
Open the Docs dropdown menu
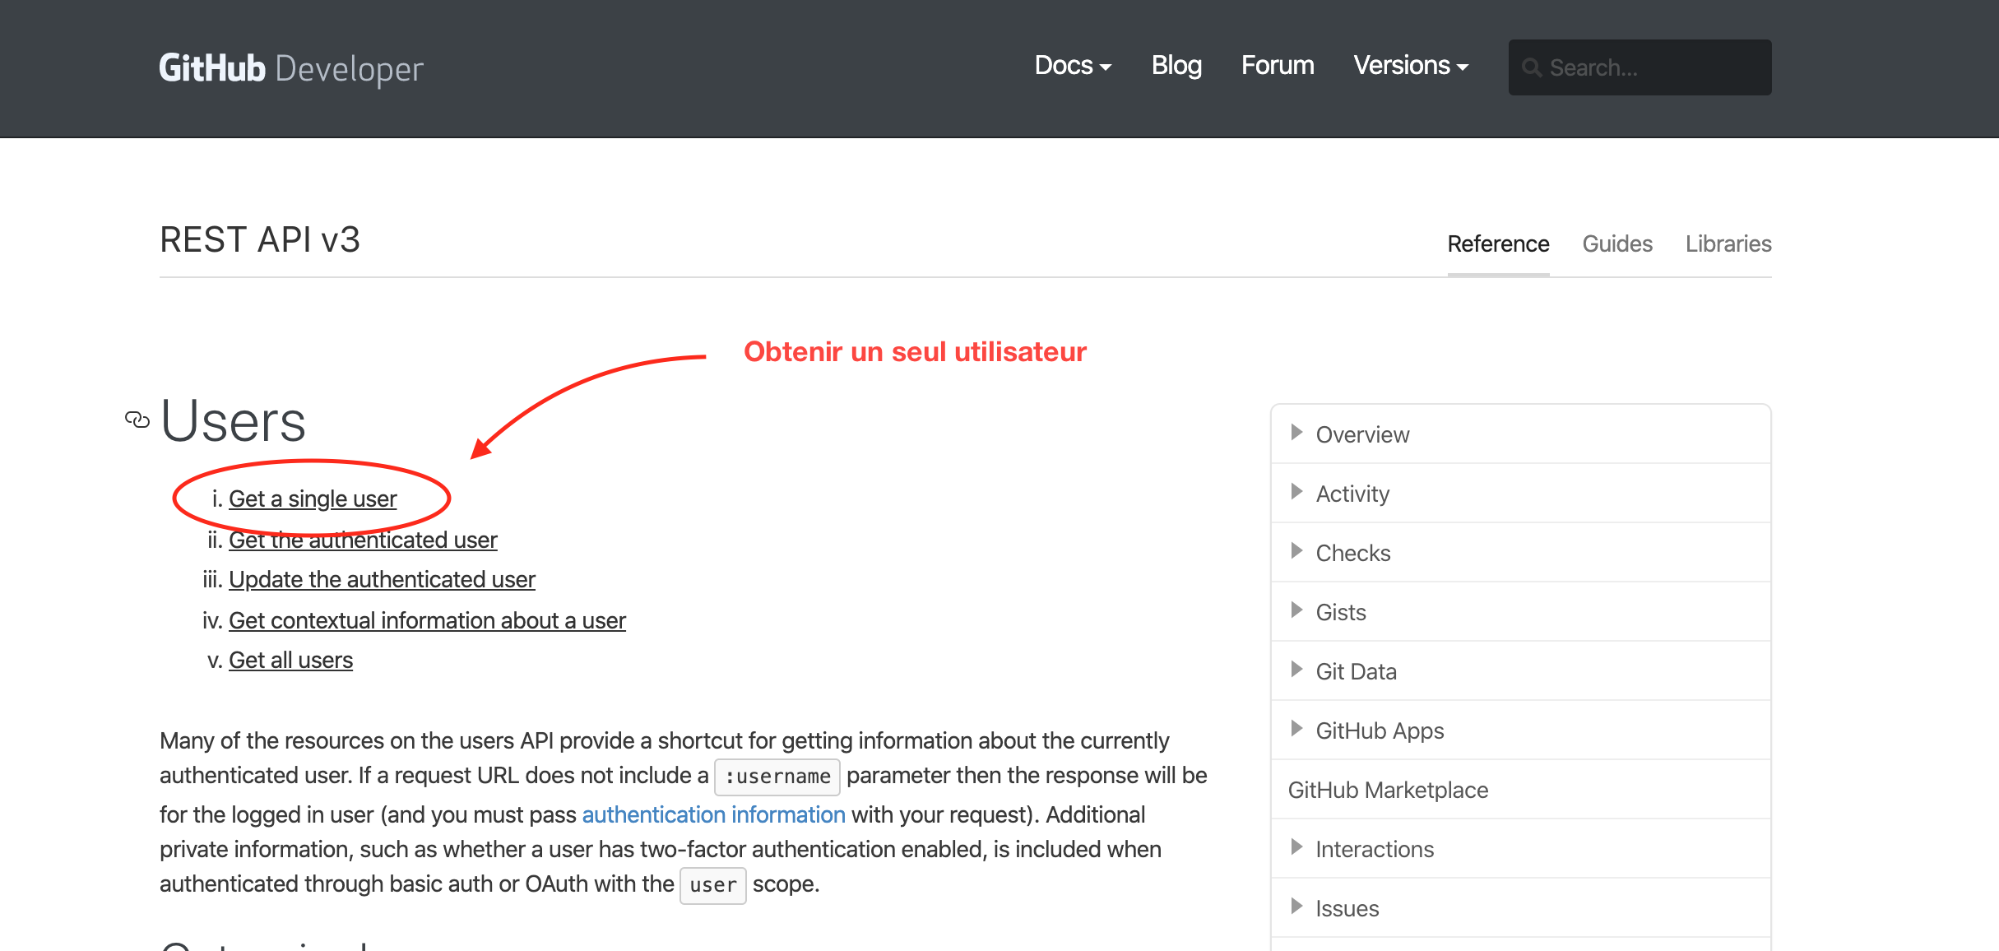click(1072, 66)
